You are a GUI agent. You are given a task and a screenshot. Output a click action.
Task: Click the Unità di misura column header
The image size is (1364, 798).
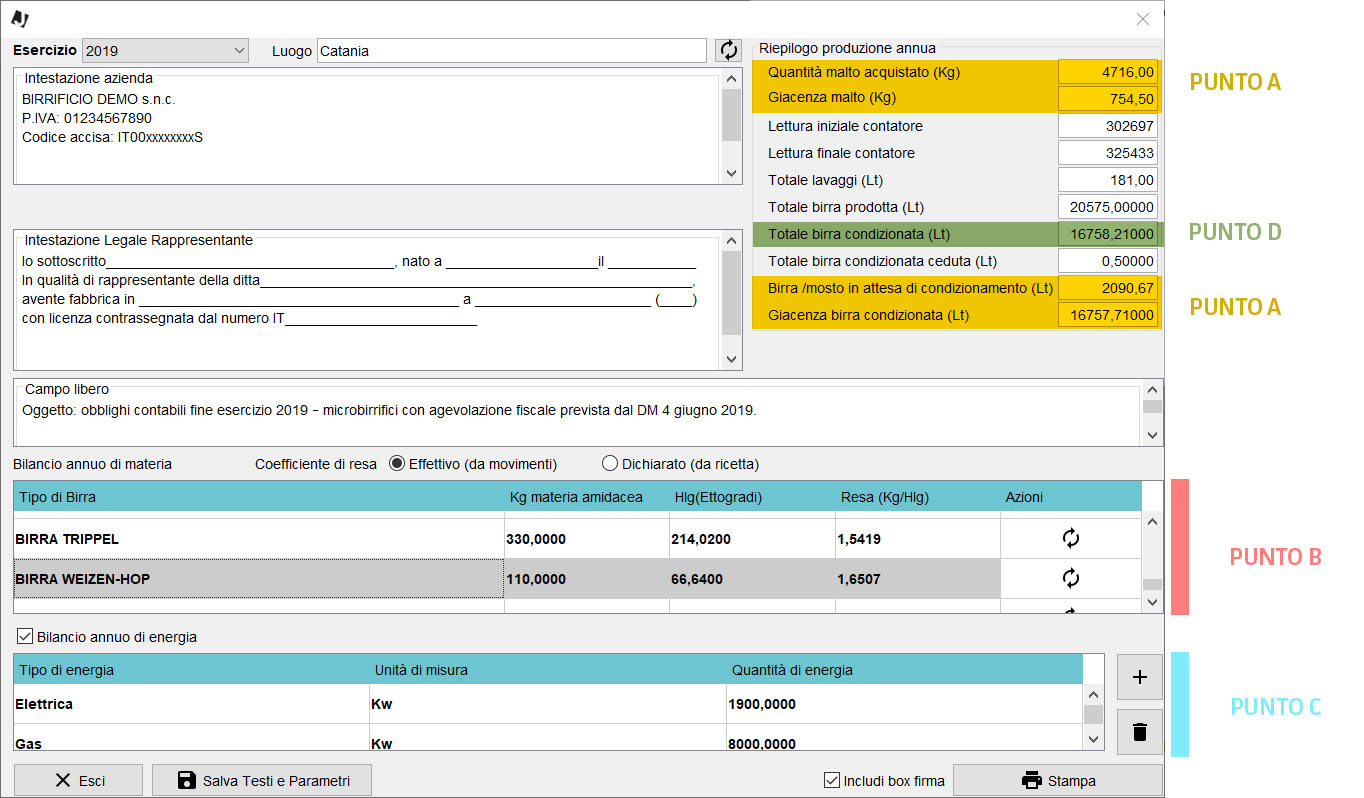(548, 670)
